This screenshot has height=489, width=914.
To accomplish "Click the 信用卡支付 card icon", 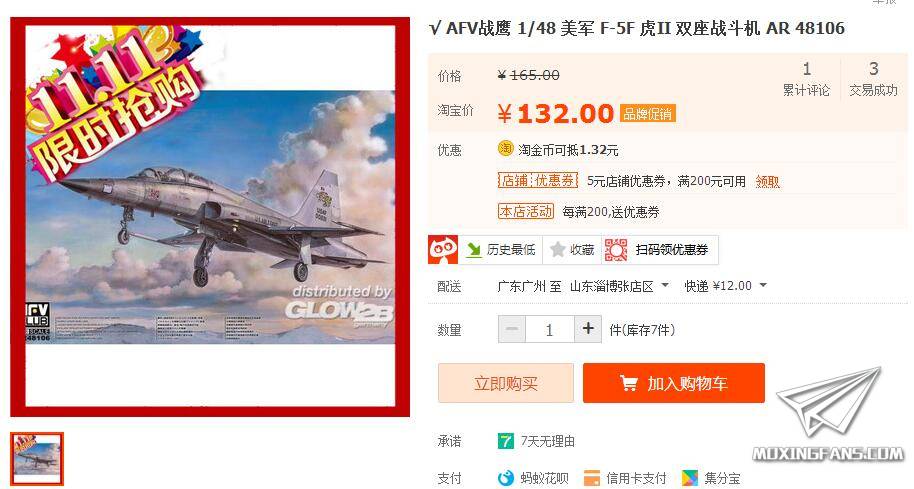I will (x=592, y=478).
